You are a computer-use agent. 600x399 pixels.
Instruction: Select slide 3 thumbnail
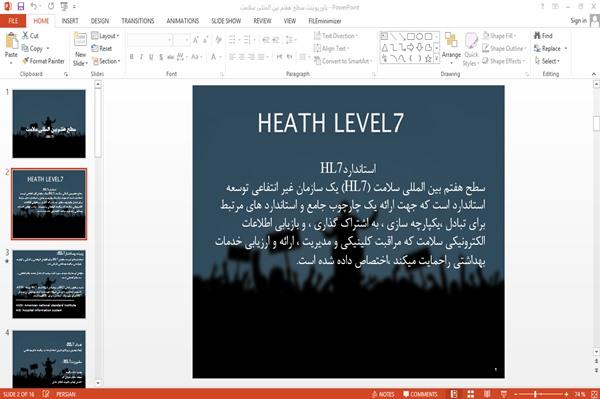(49, 284)
